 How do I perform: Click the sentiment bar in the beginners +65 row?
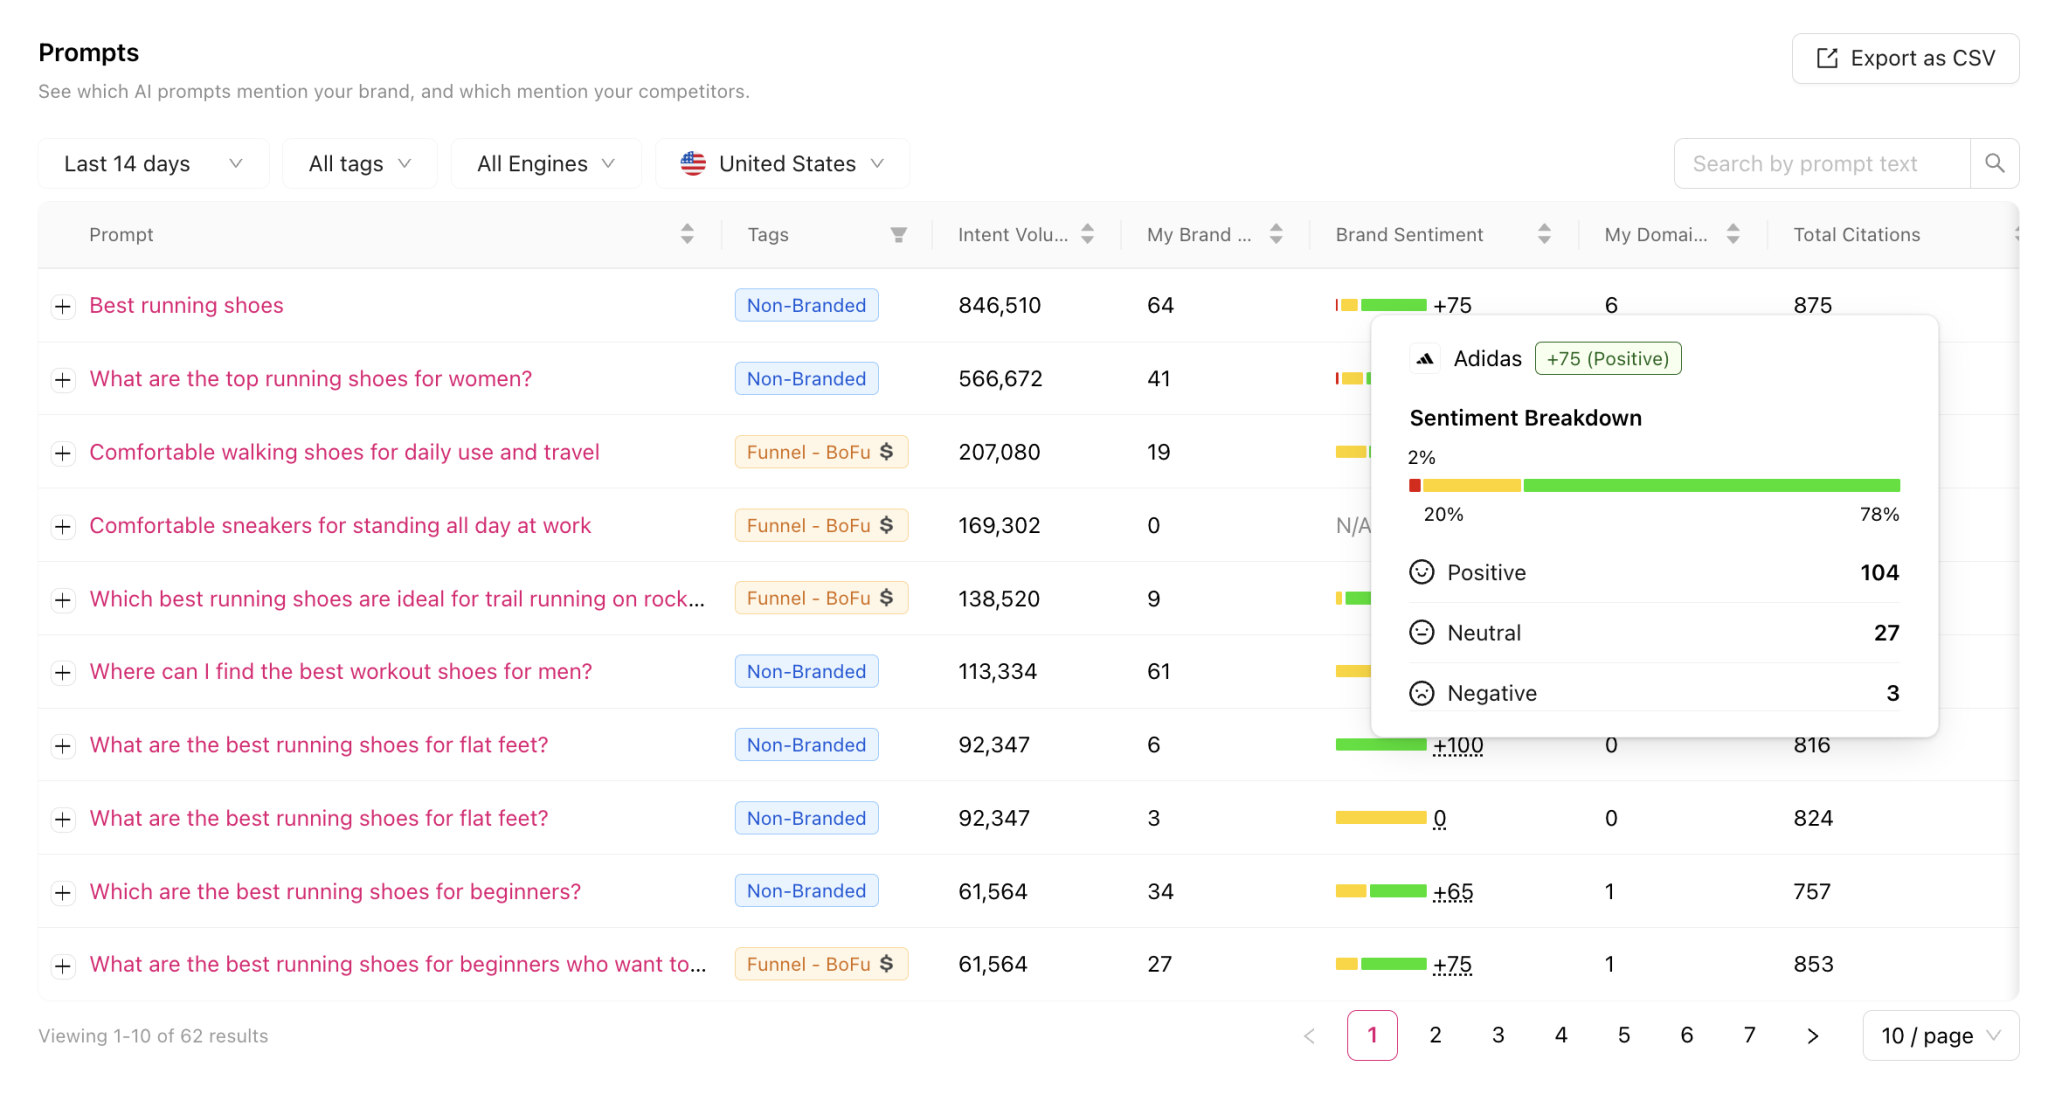(1381, 891)
